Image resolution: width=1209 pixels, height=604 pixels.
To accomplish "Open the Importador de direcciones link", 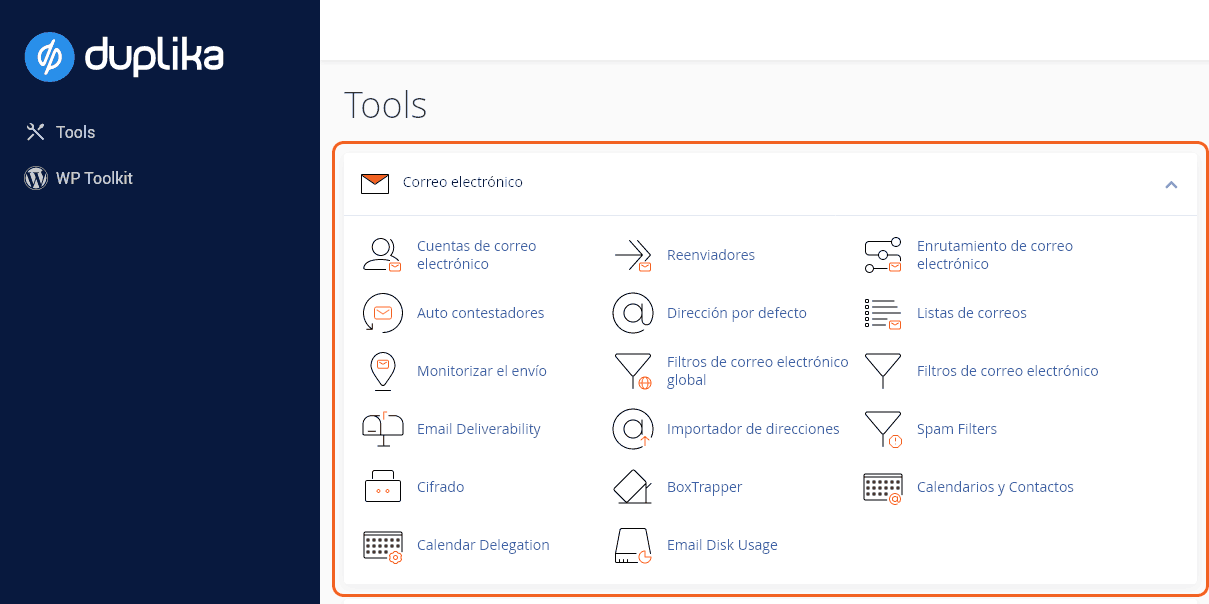I will pyautogui.click(x=753, y=429).
